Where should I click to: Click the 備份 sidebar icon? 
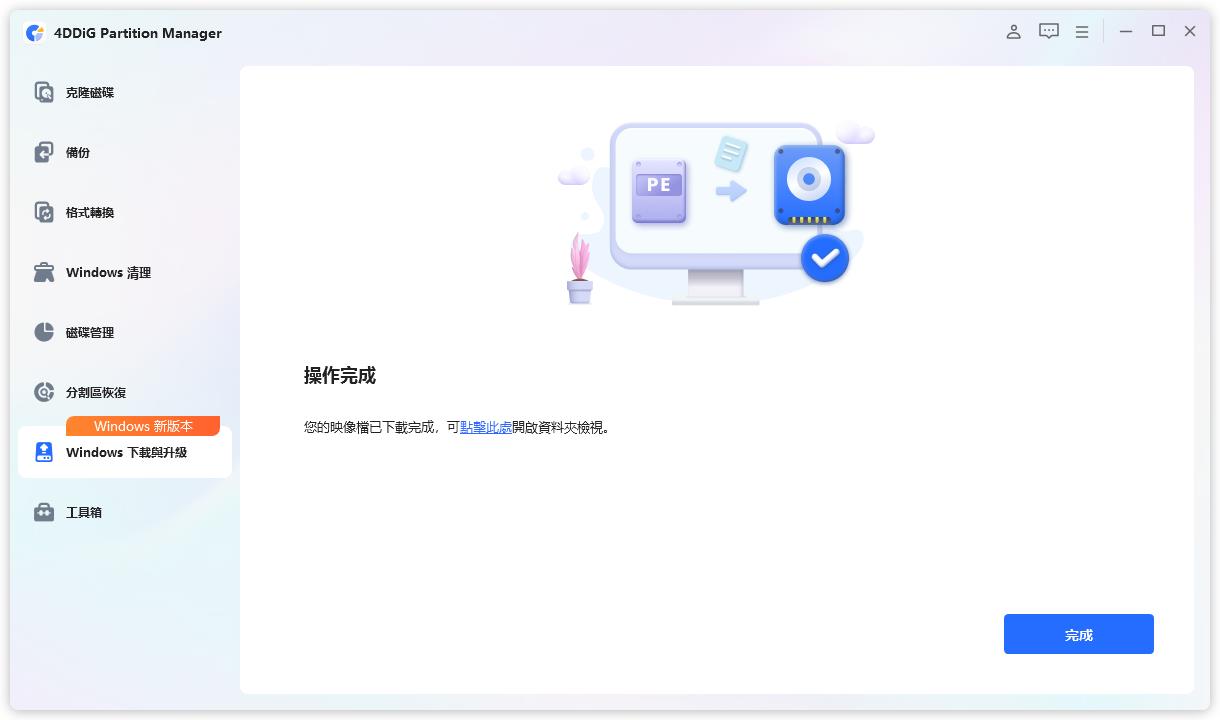[44, 152]
